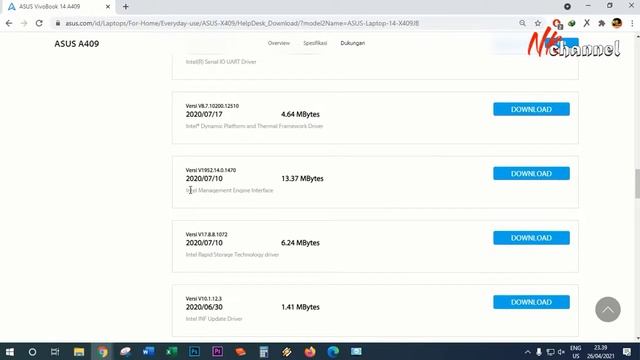Click the Intel INF Update Driver description
This screenshot has height=360, width=640.
tap(214, 319)
